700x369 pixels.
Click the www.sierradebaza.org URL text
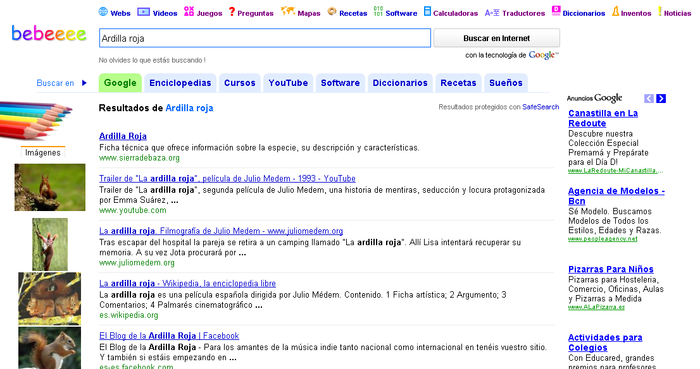139,158
